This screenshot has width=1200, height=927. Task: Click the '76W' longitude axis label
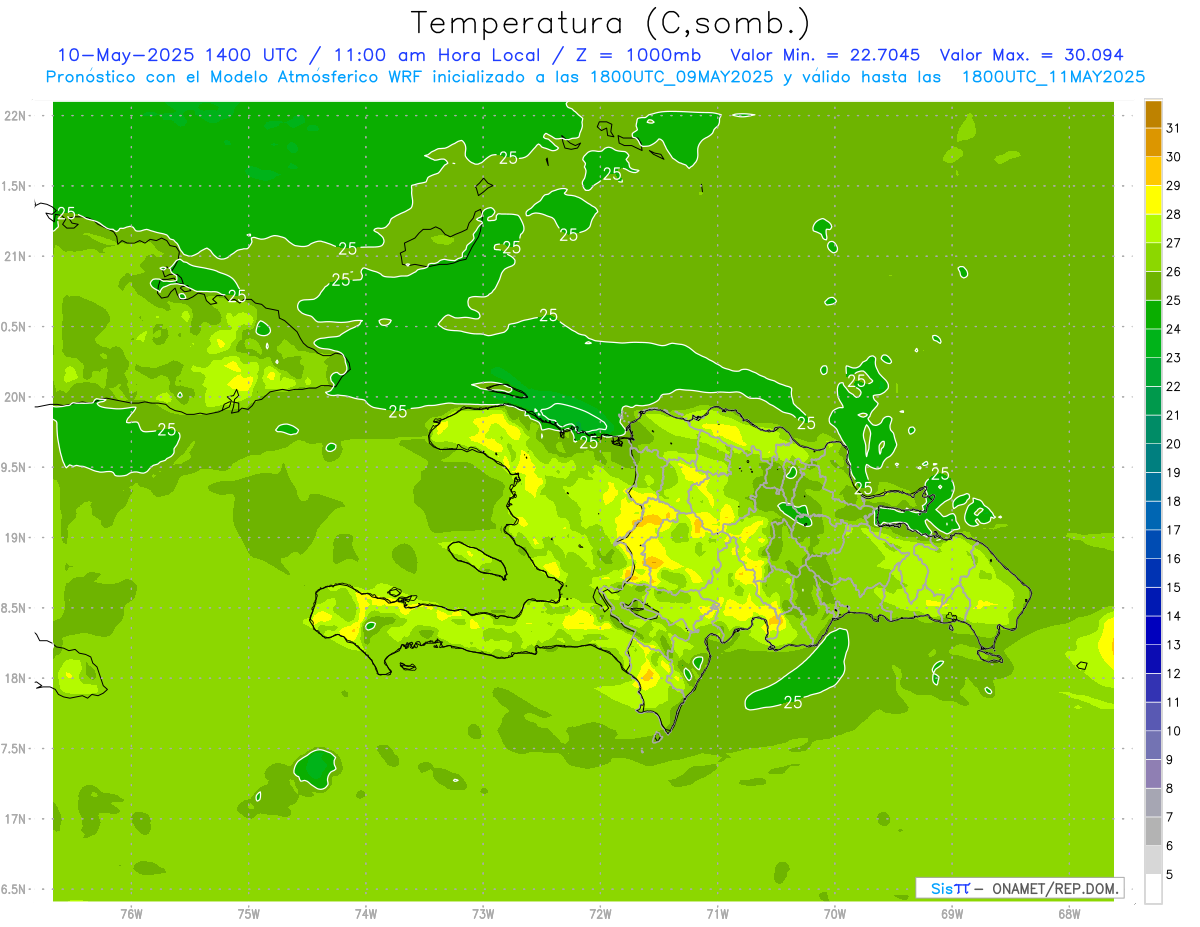coord(131,914)
